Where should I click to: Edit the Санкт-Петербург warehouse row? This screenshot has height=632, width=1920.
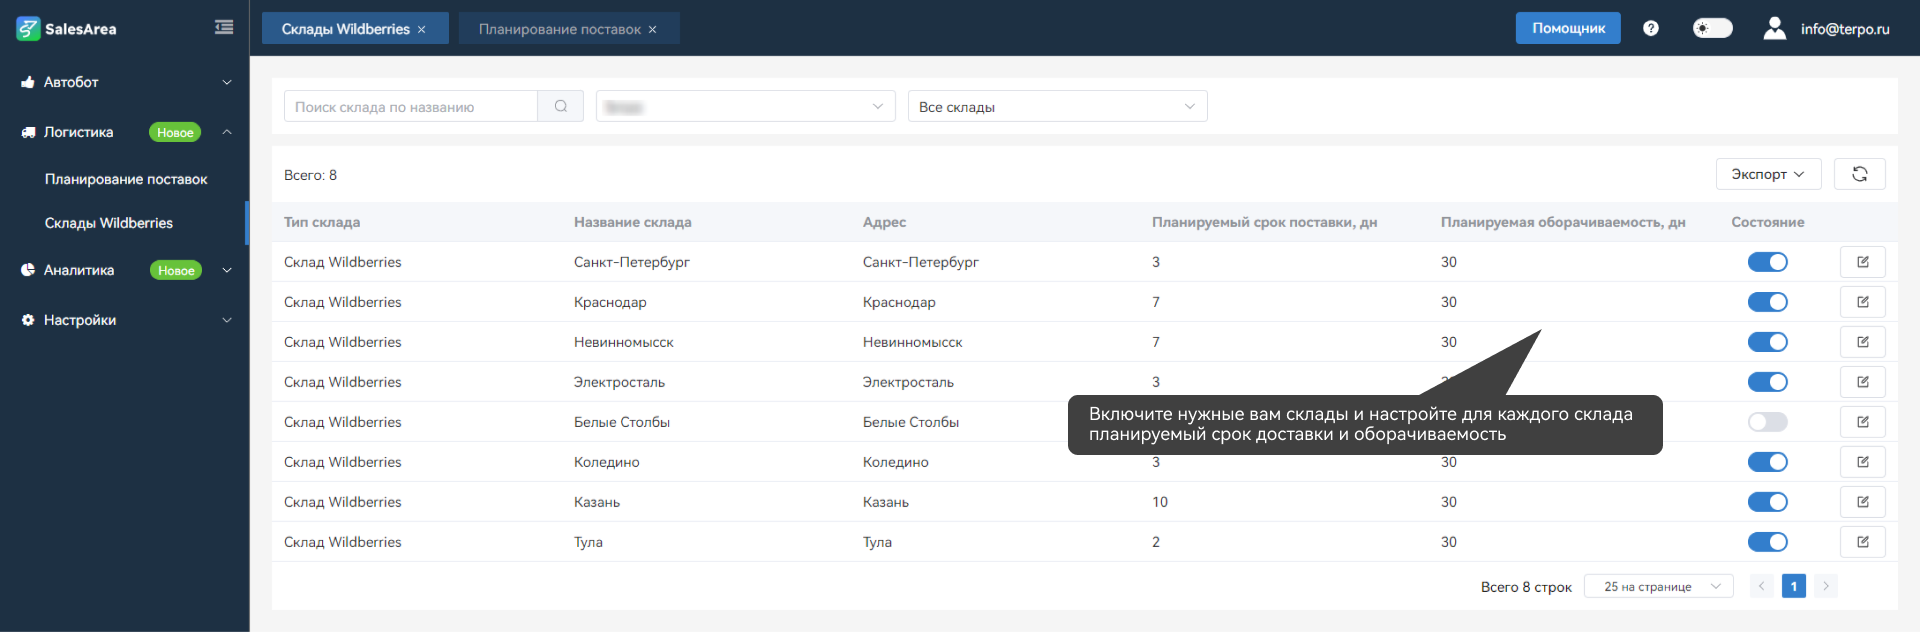pyautogui.click(x=1863, y=262)
